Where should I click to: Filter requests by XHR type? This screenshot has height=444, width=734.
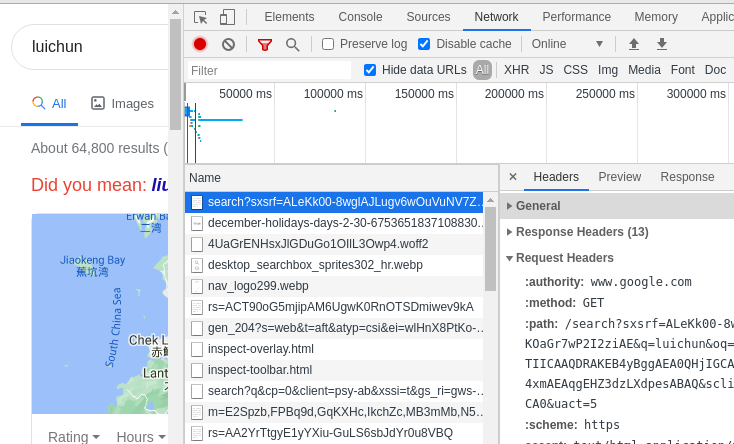516,70
